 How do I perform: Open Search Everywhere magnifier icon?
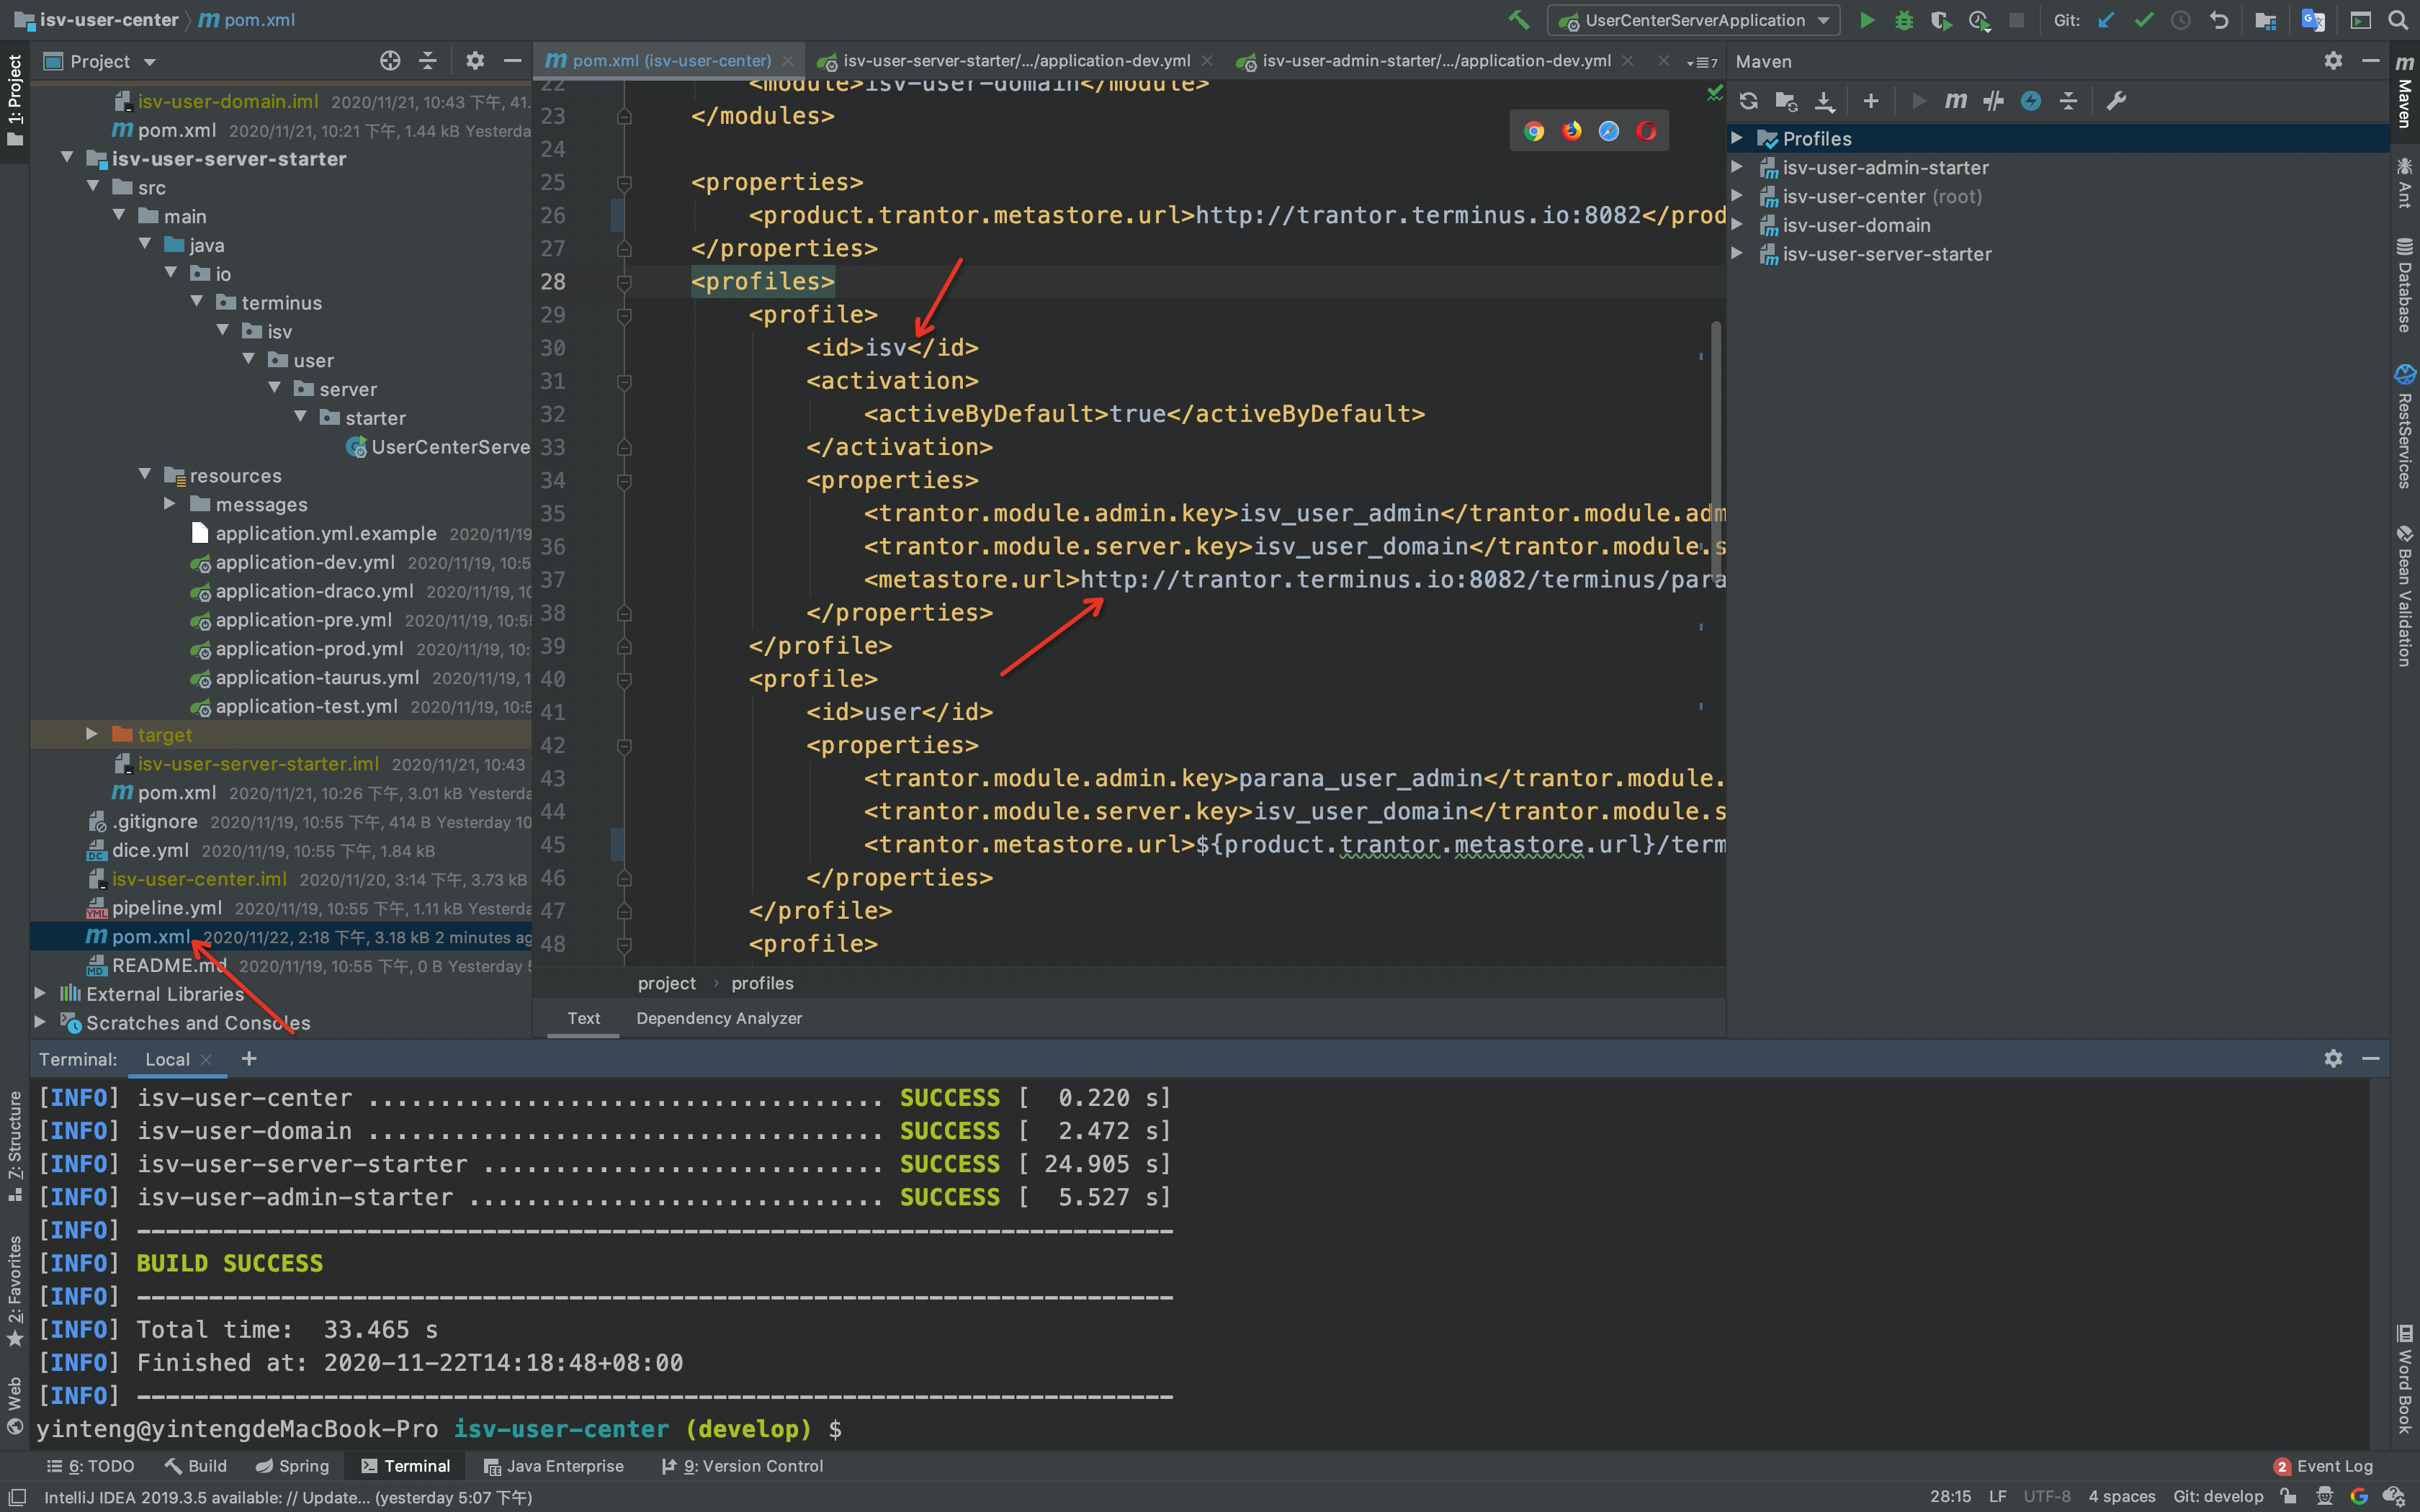tap(2398, 20)
